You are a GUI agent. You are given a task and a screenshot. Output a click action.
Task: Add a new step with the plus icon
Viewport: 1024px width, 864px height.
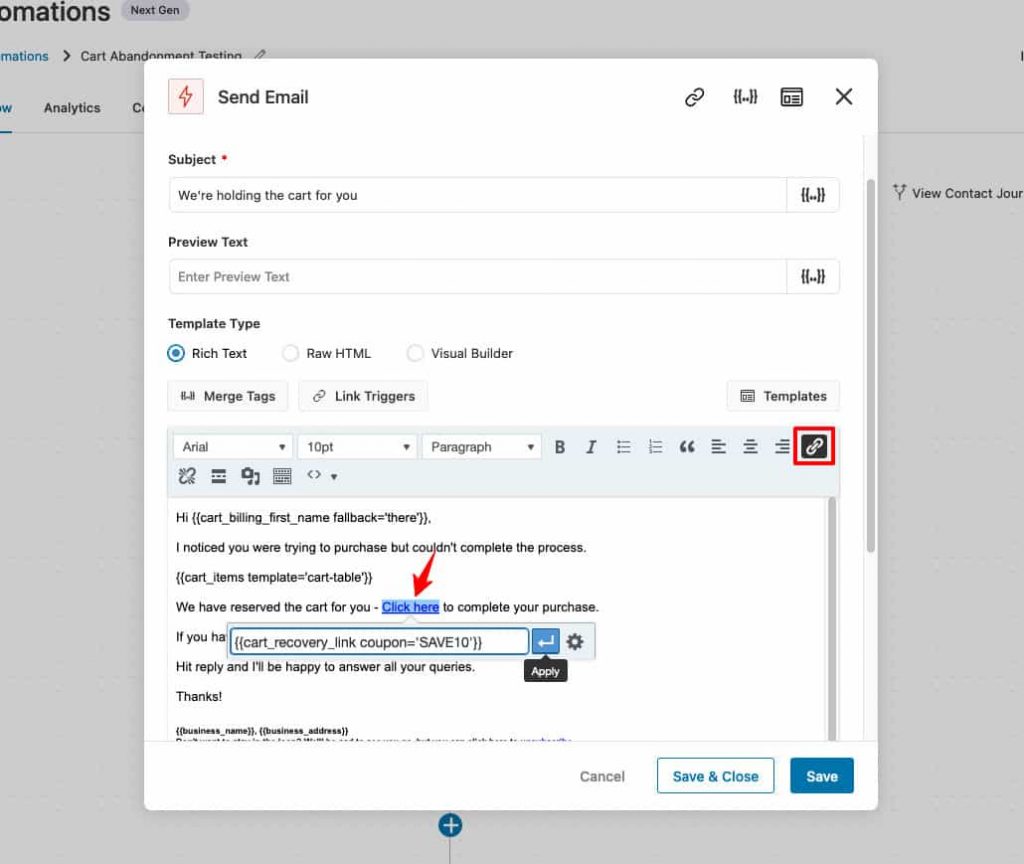coord(450,825)
